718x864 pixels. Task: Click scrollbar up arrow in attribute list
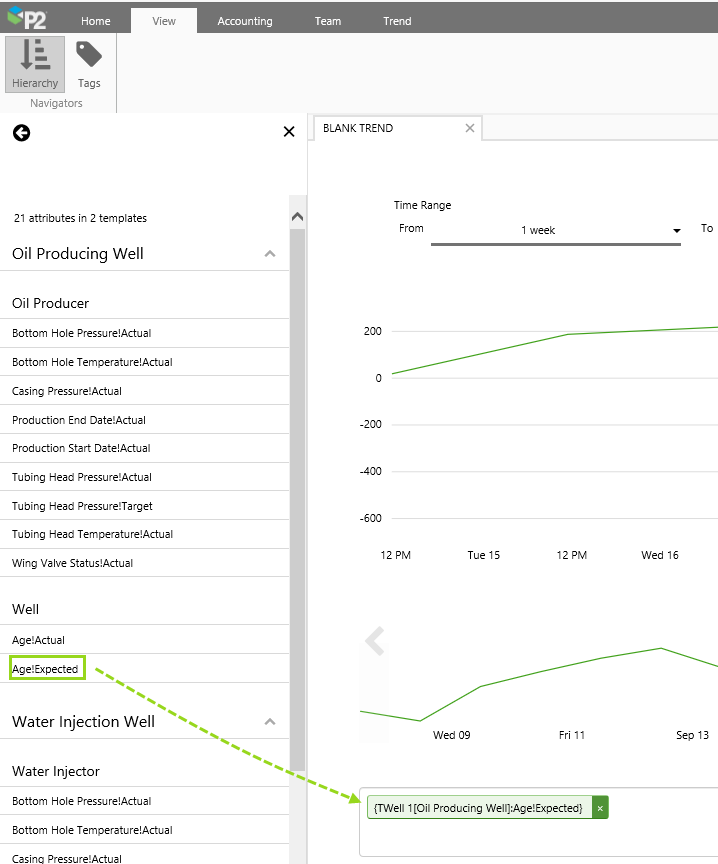296,217
